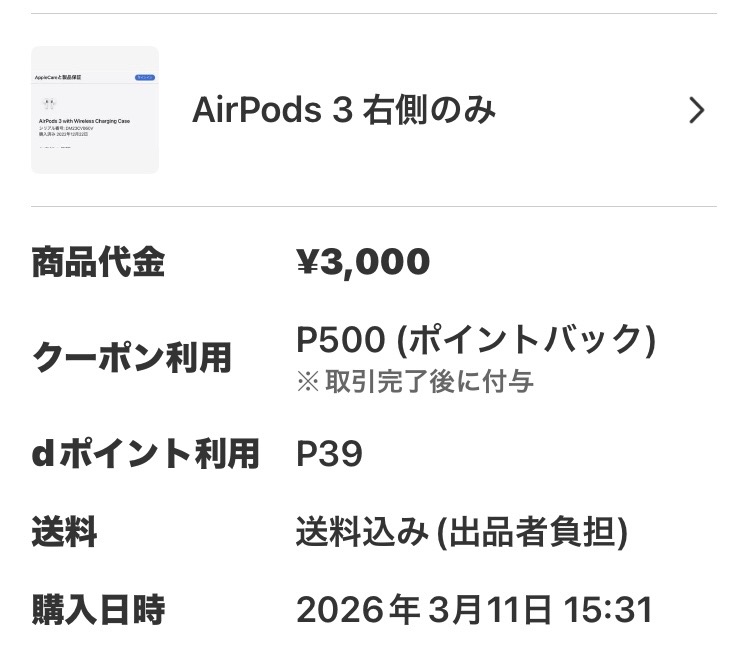Click the シリアル番号 serial number line in thumbnail
This screenshot has width=748, height=657.
pyautogui.click(x=65, y=128)
